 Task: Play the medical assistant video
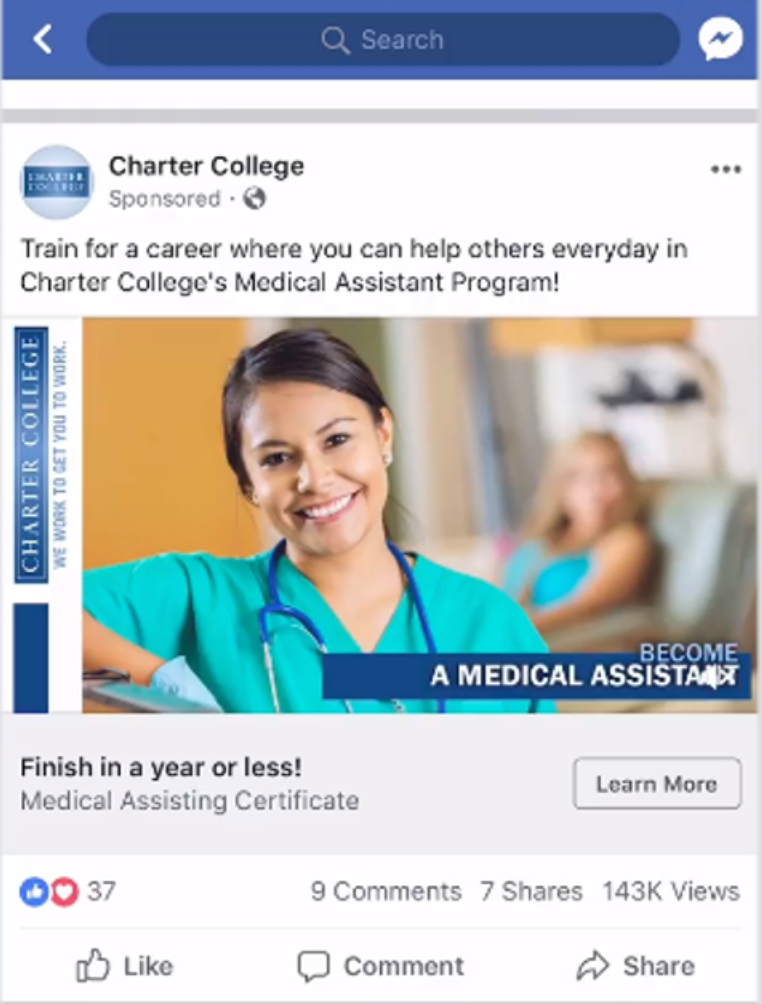(381, 515)
